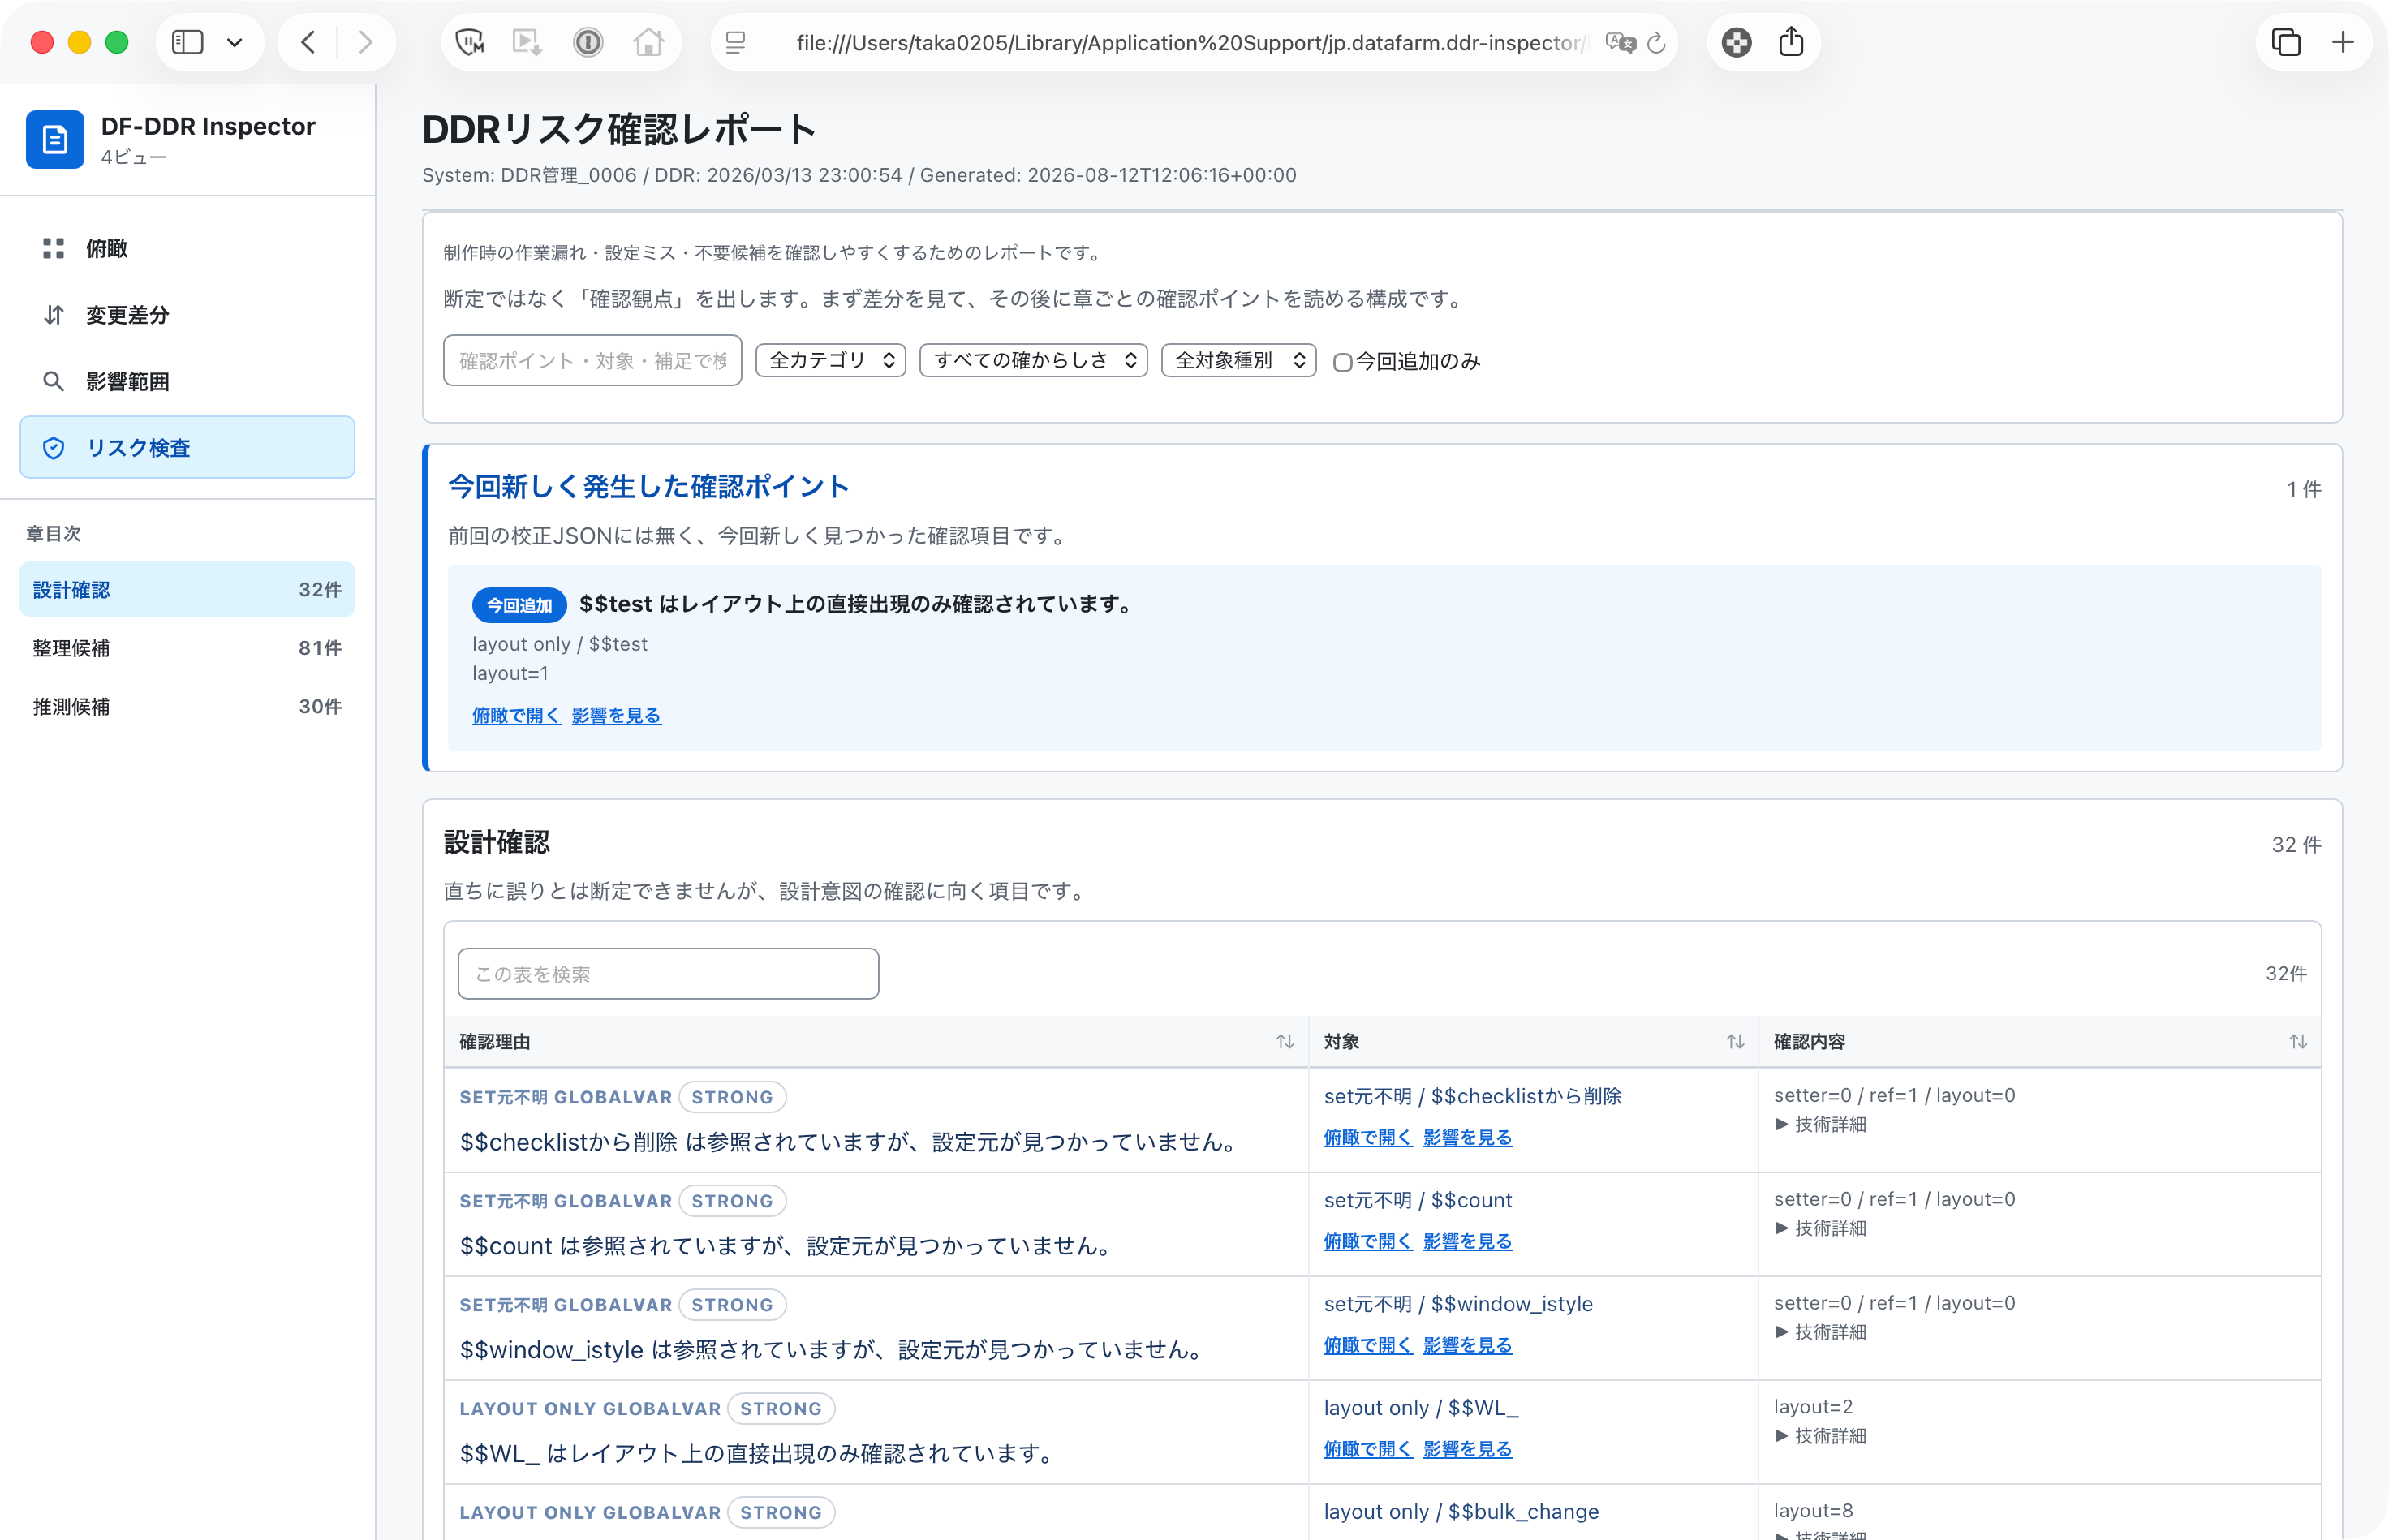Open the home page icon in toolbar

pos(649,42)
